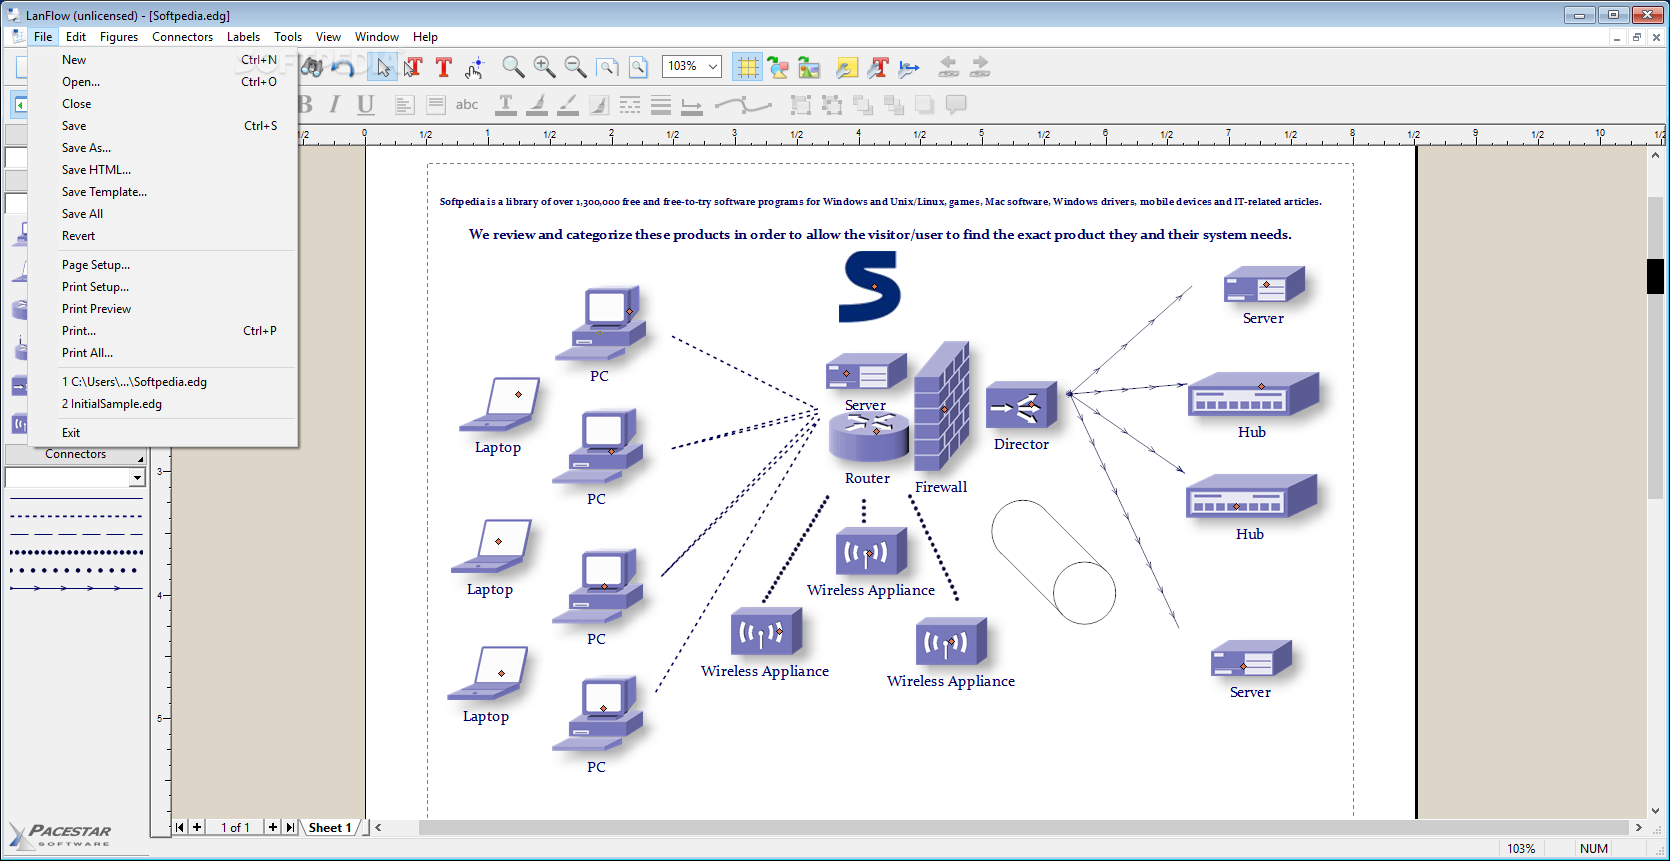Image resolution: width=1670 pixels, height=861 pixels.
Task: Open the line thickness icon
Action: [x=661, y=104]
